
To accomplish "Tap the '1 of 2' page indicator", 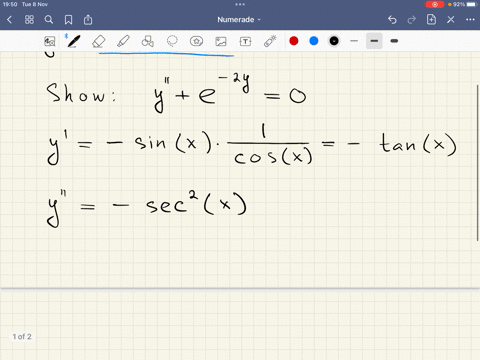I will 22,337.
